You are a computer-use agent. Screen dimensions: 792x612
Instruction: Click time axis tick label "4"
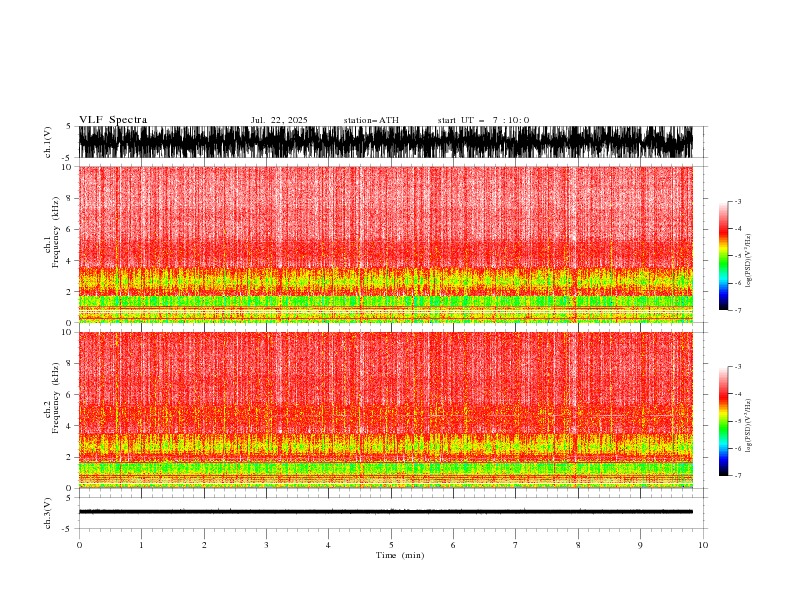click(x=328, y=545)
